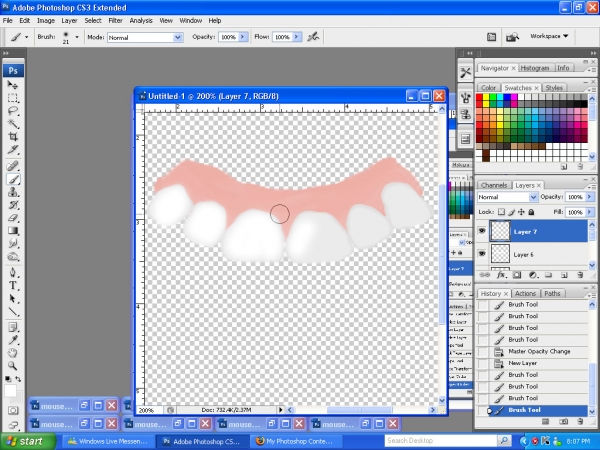Hide Layer 6 with its eye icon
This screenshot has height=450, width=600.
click(x=482, y=253)
